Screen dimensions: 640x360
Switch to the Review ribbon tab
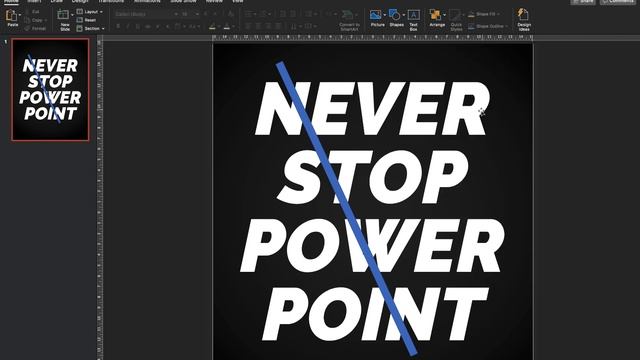[x=214, y=1]
